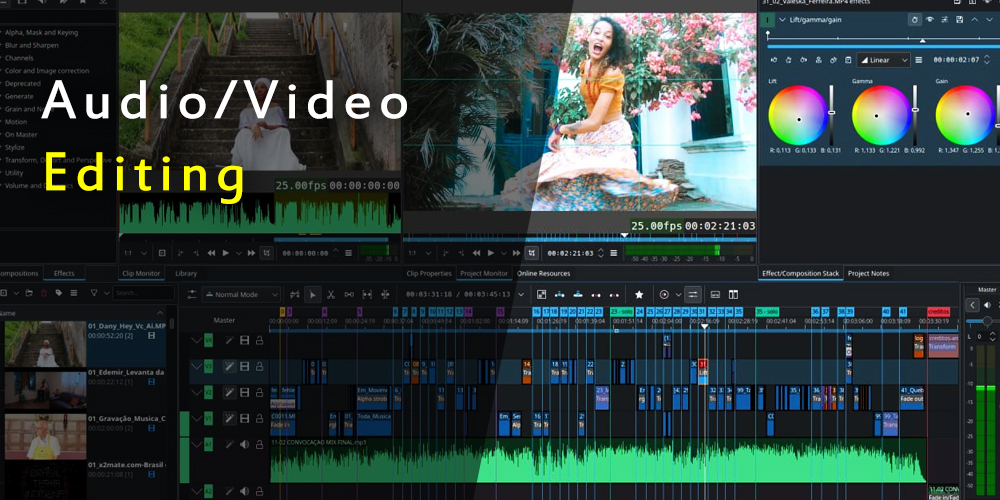
Task: Fast forward in the Clip Monitor
Action: 251,253
